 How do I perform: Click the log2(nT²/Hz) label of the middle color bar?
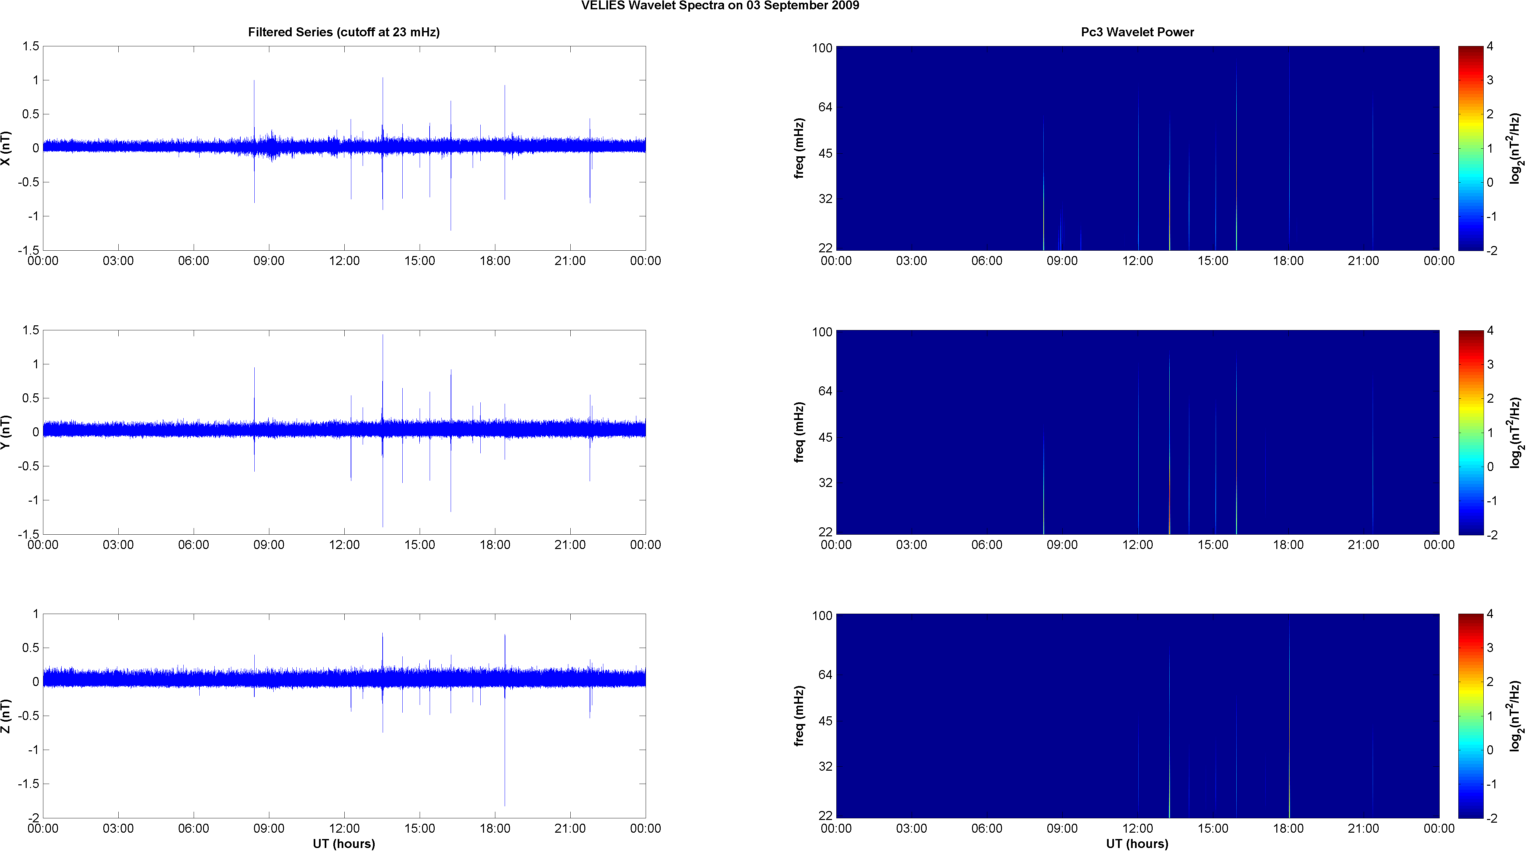point(1516,432)
